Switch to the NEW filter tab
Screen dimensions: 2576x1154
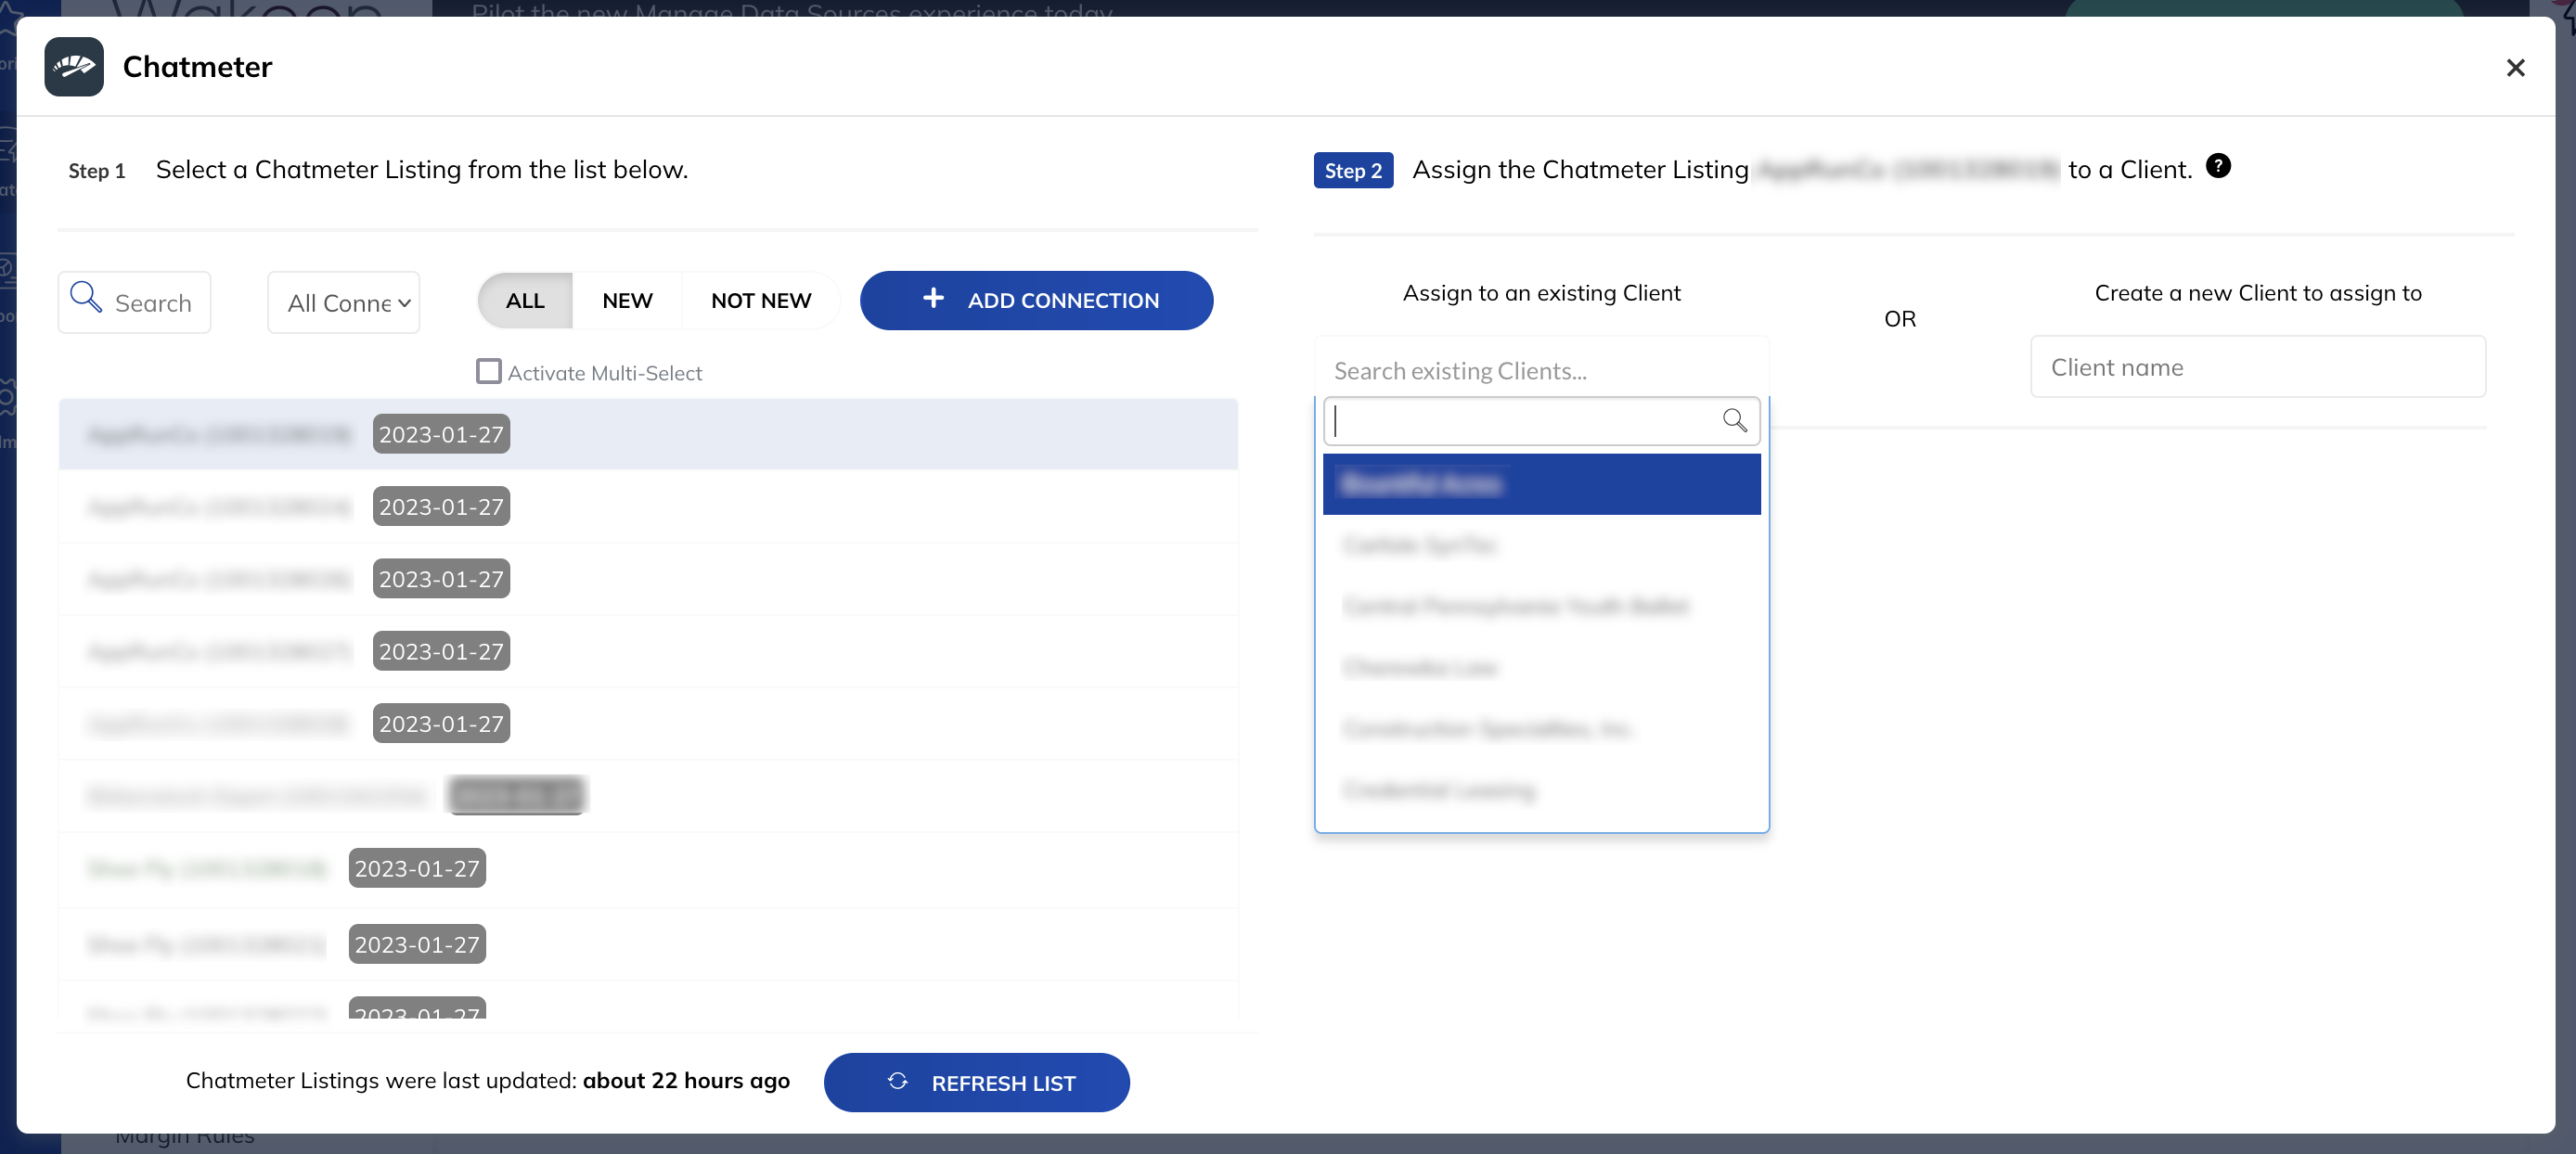click(627, 300)
